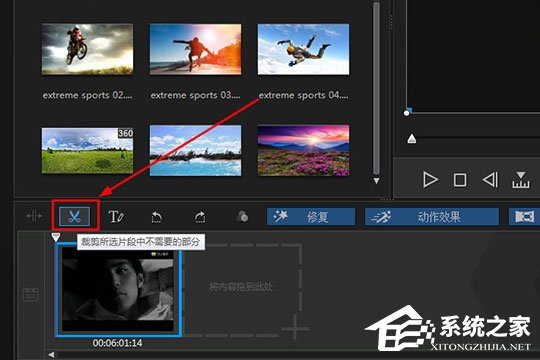The height and width of the screenshot is (360, 540).
Task: Select extreme sports 02 thumbnail
Action: [87, 49]
